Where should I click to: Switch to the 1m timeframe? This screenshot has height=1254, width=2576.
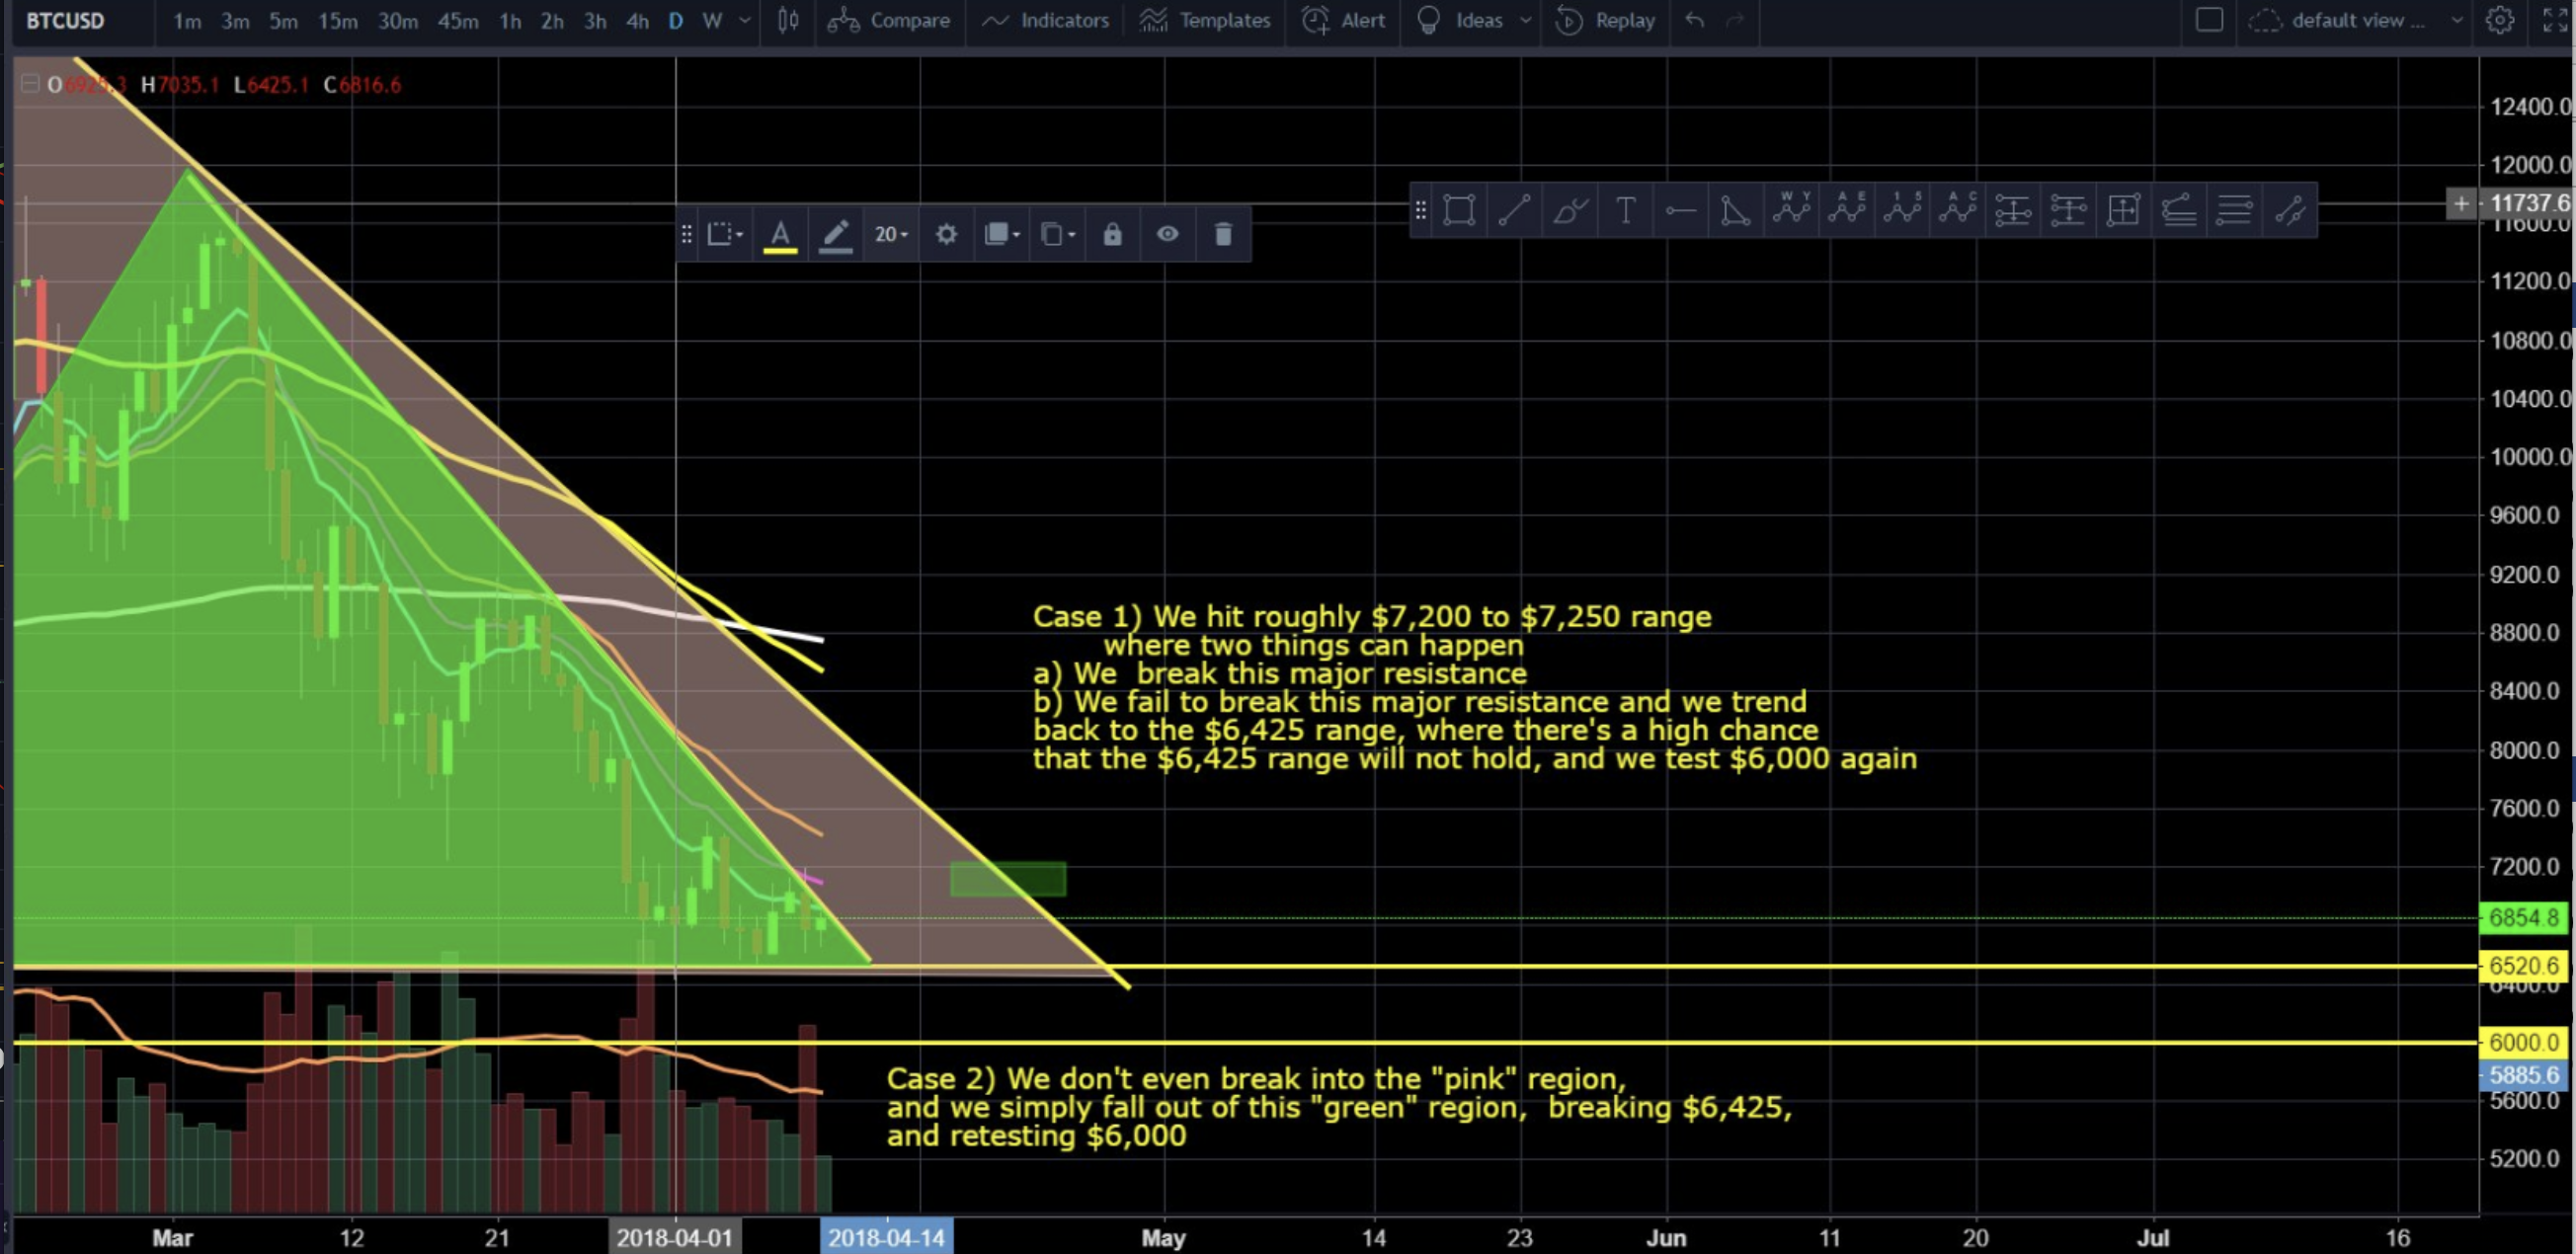coord(187,20)
